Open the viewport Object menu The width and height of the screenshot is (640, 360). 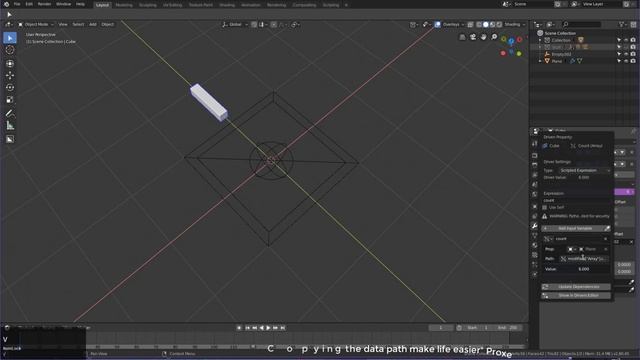pos(108,24)
